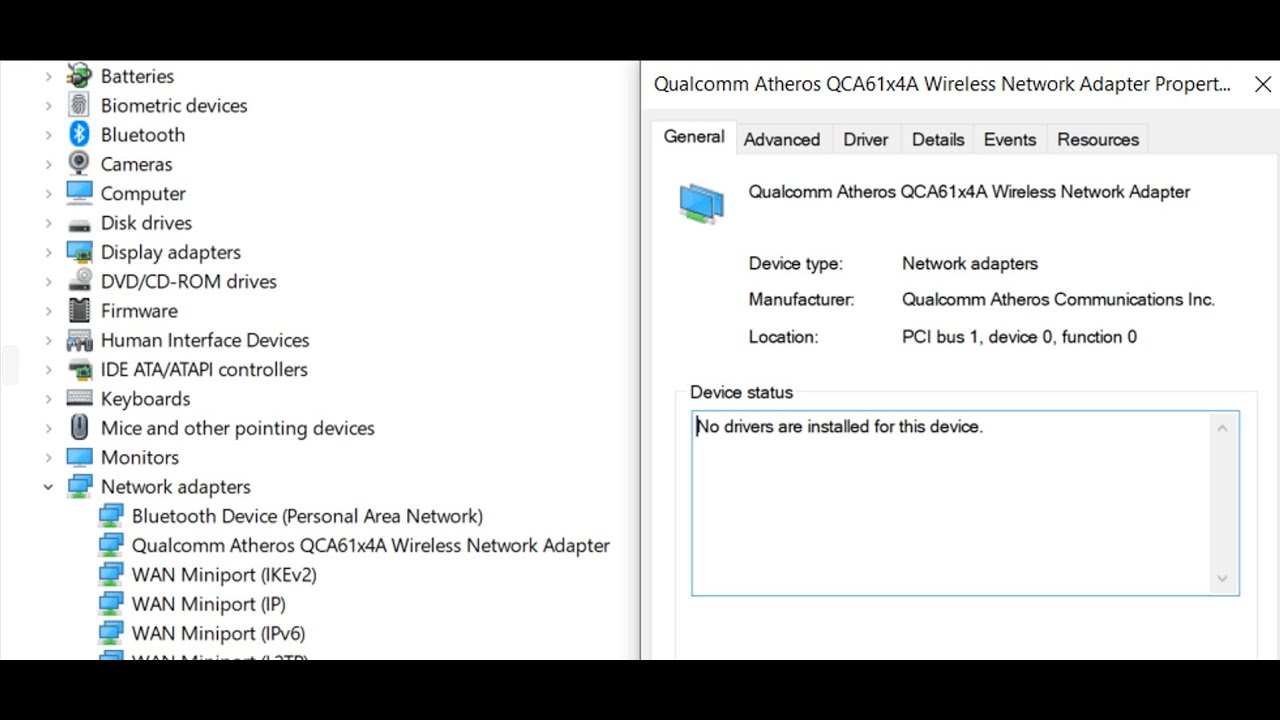Select WAN Miniport (IP) entry
Screen dimensions: 1280x720
[x=209, y=603]
